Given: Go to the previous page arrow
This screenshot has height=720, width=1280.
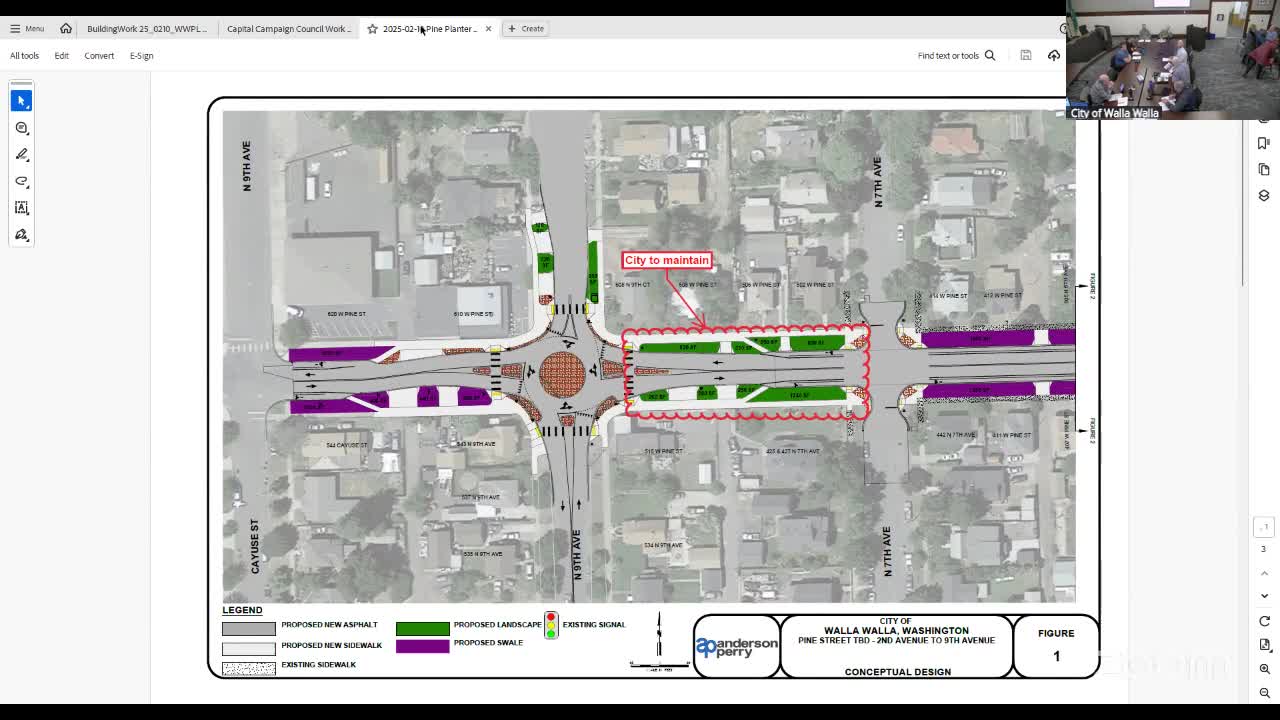Looking at the screenshot, I should pos(1264,572).
